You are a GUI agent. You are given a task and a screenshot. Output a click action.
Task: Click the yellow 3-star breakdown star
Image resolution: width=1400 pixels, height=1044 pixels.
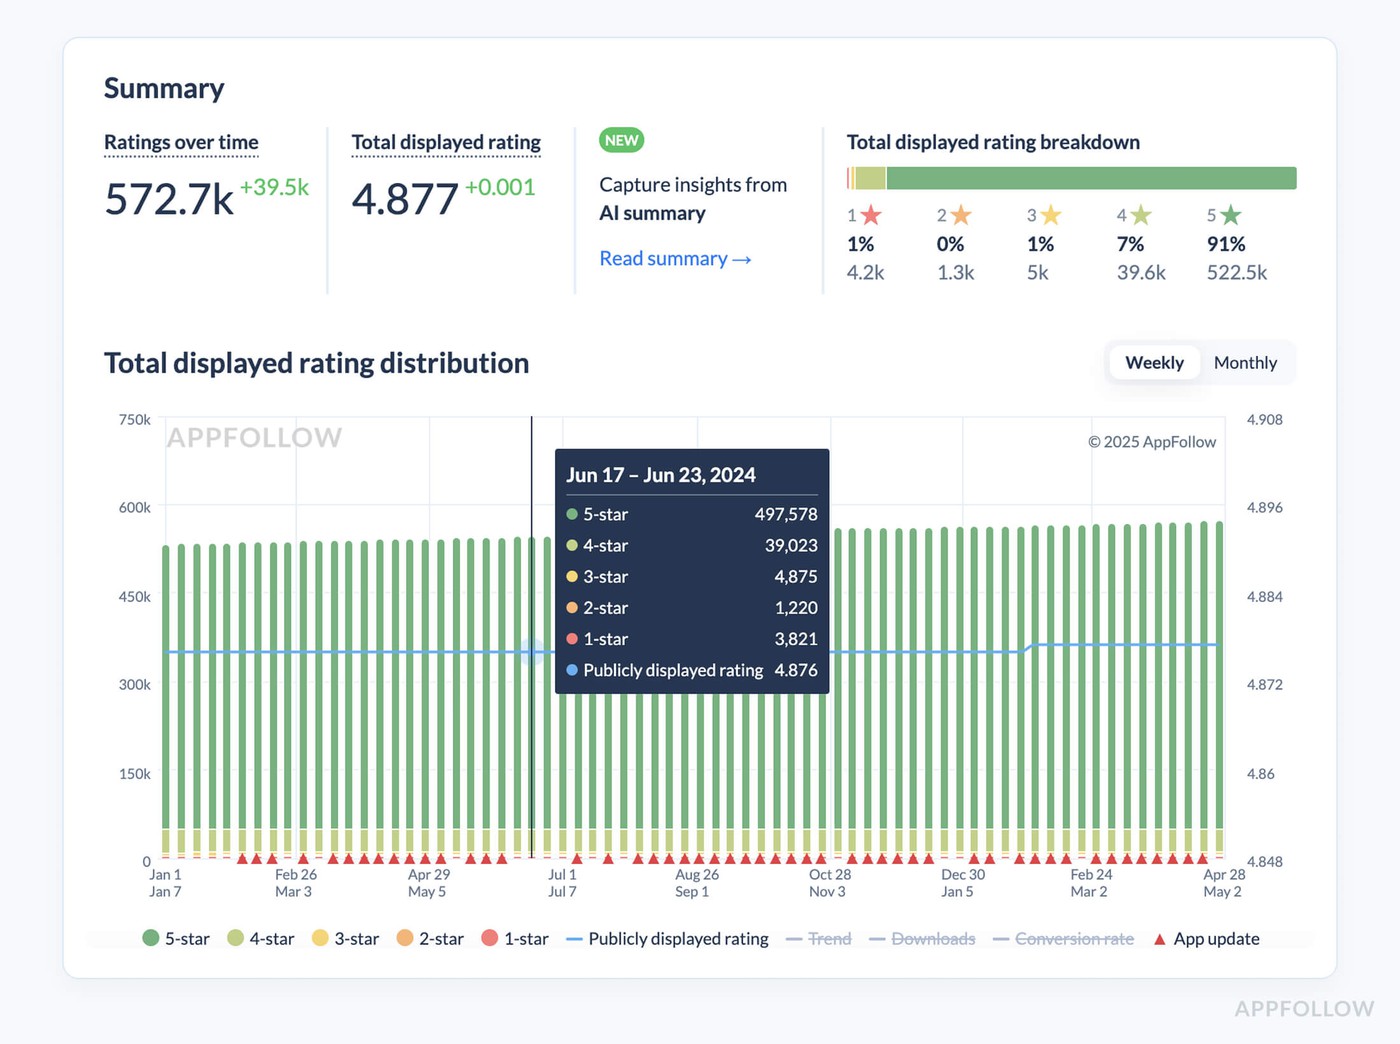pyautogui.click(x=1050, y=214)
